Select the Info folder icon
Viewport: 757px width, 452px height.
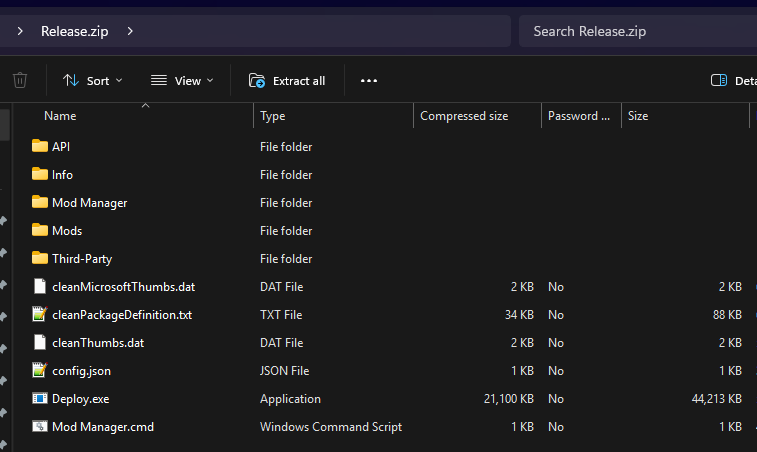tap(40, 174)
